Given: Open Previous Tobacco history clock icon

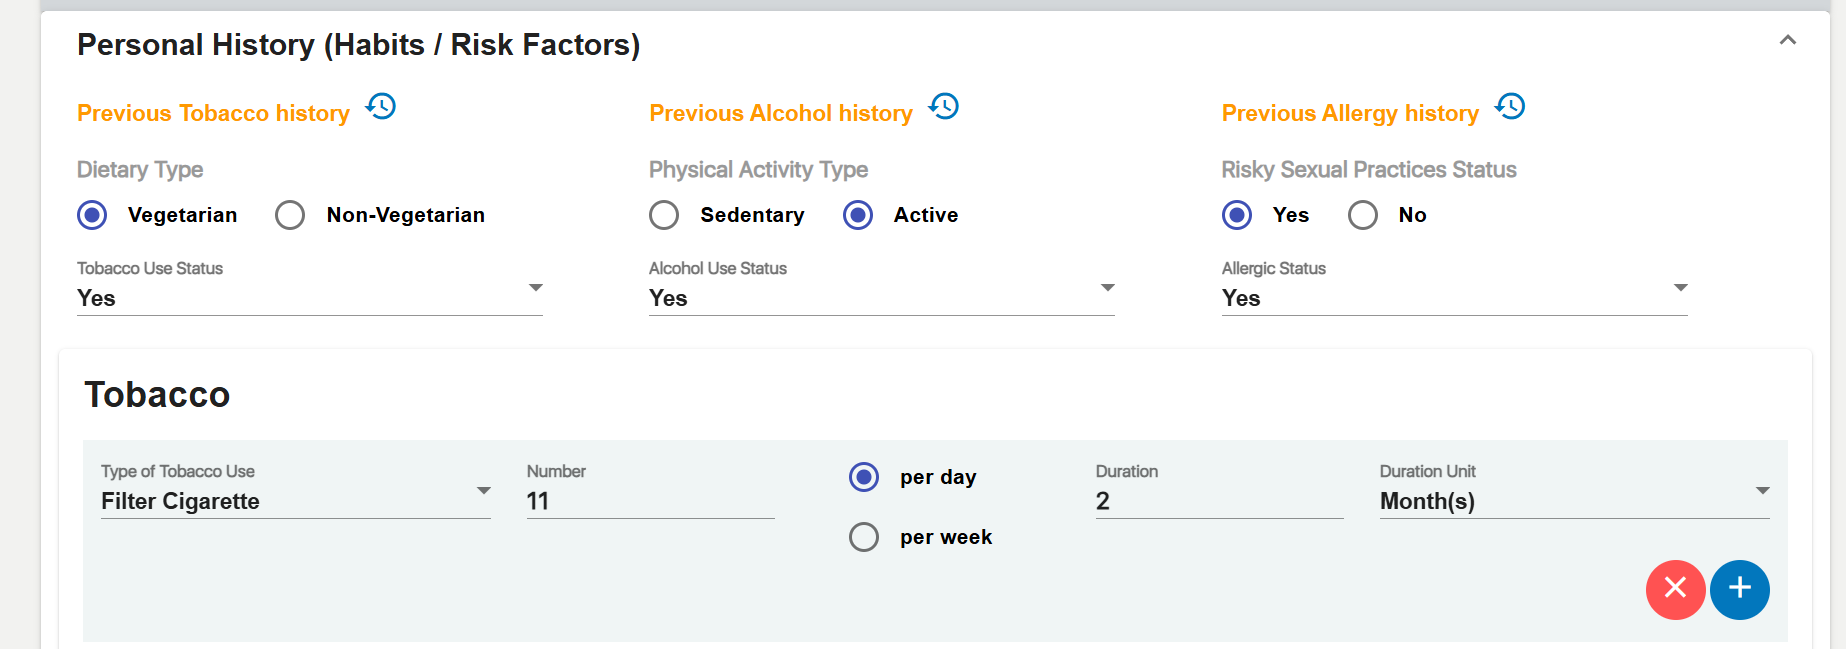Looking at the screenshot, I should (x=381, y=107).
